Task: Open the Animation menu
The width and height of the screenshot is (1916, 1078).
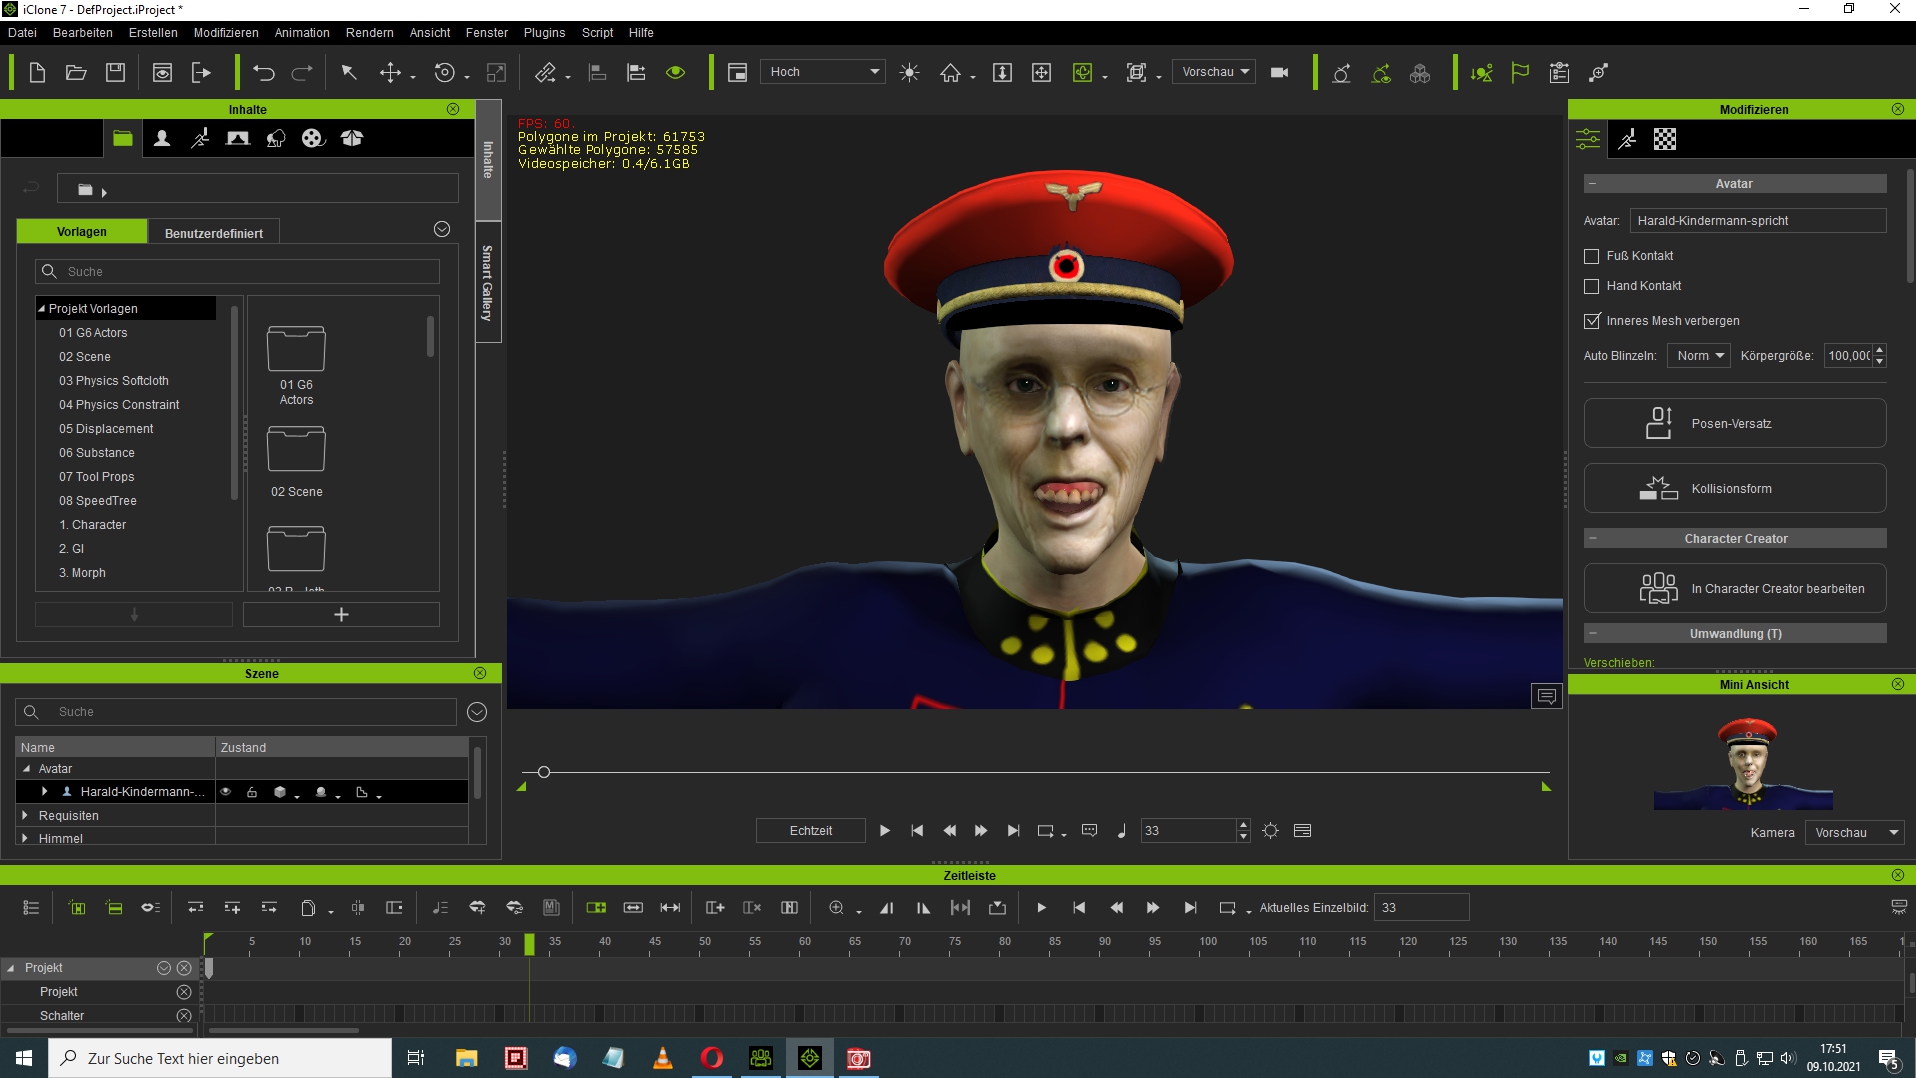Action: pyautogui.click(x=302, y=32)
